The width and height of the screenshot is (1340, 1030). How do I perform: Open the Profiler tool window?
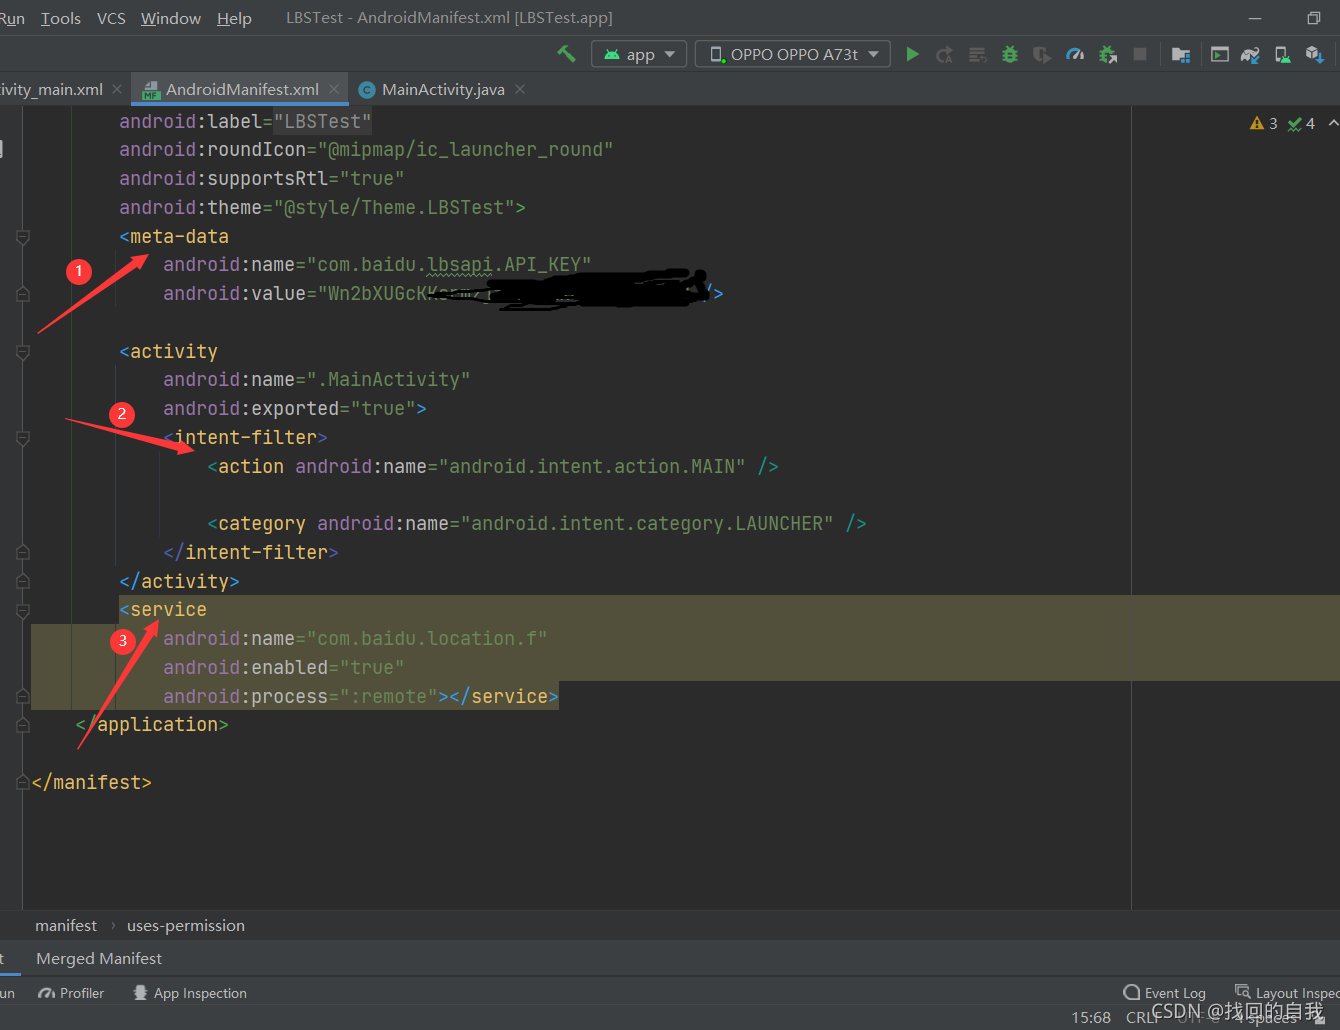71,993
